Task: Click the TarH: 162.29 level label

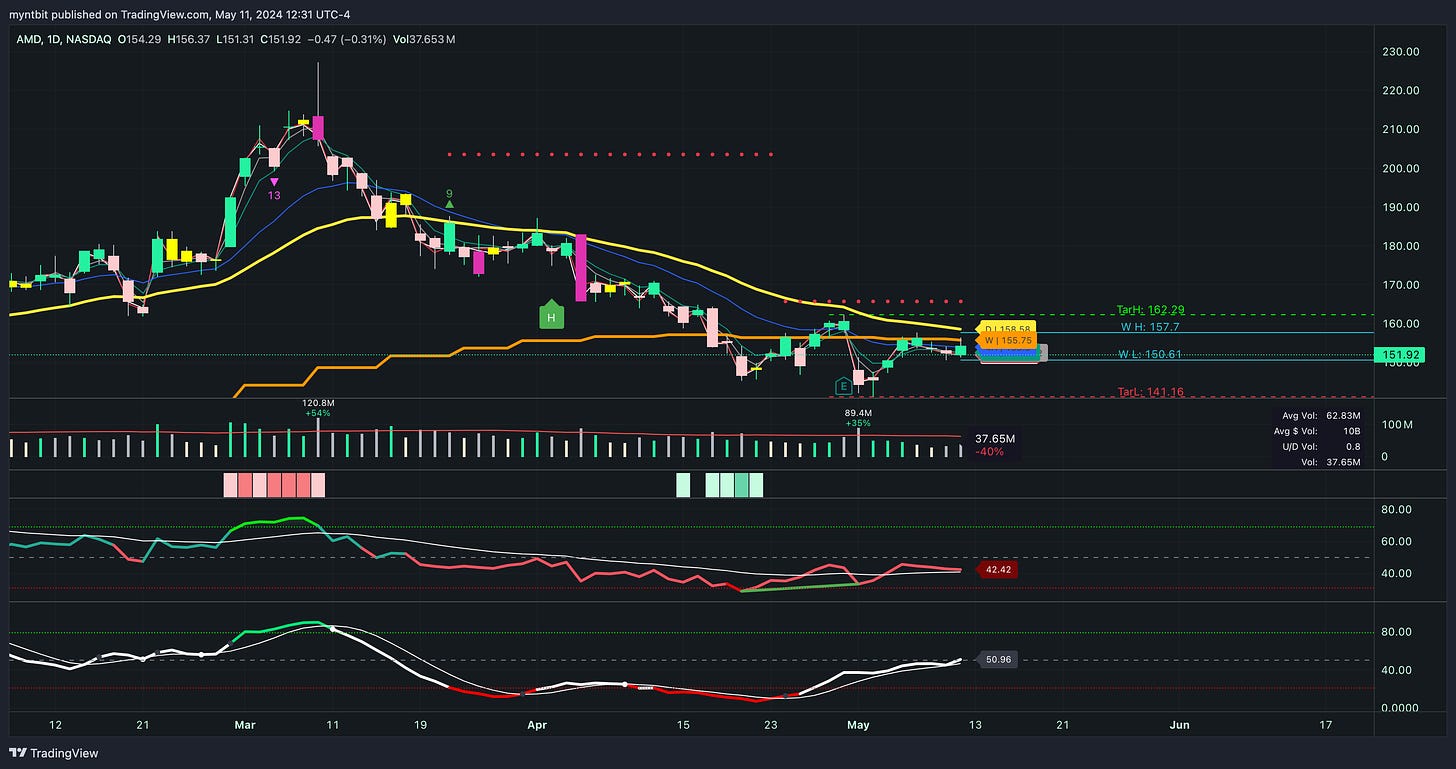Action: pos(1149,310)
